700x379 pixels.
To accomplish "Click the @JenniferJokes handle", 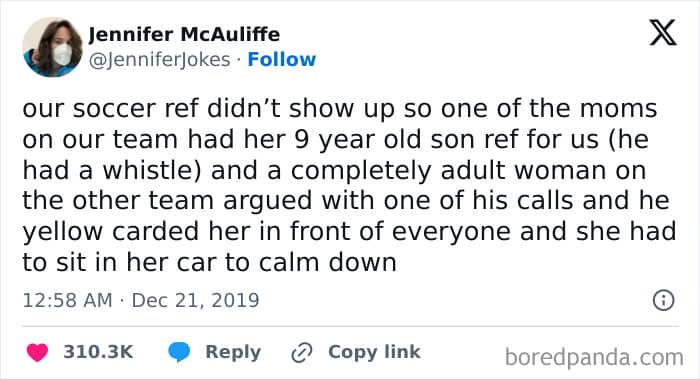I will [159, 60].
